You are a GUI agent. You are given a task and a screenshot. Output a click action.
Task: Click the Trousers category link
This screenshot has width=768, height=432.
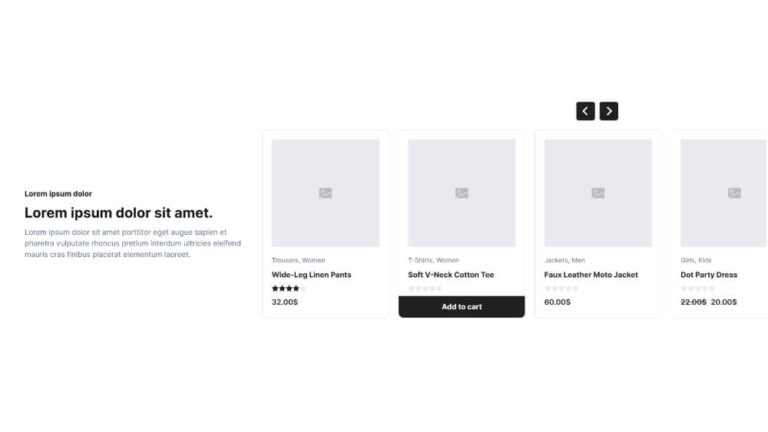(x=285, y=260)
